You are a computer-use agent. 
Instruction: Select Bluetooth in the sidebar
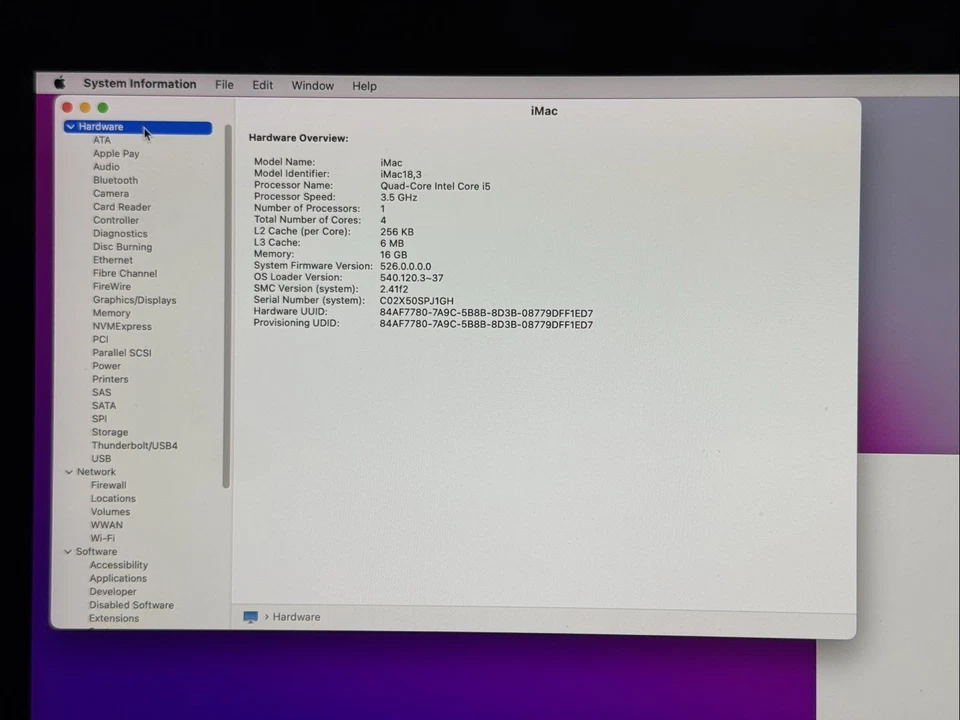[115, 180]
